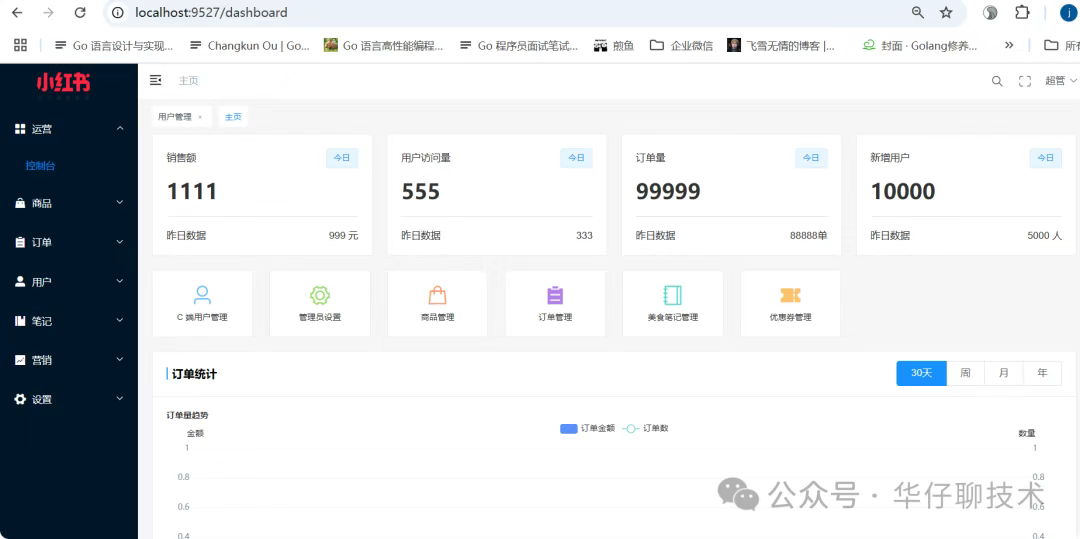The image size is (1080, 539).
Task: Open the 封面 · Golang修养 bookmark
Action: 920,45
